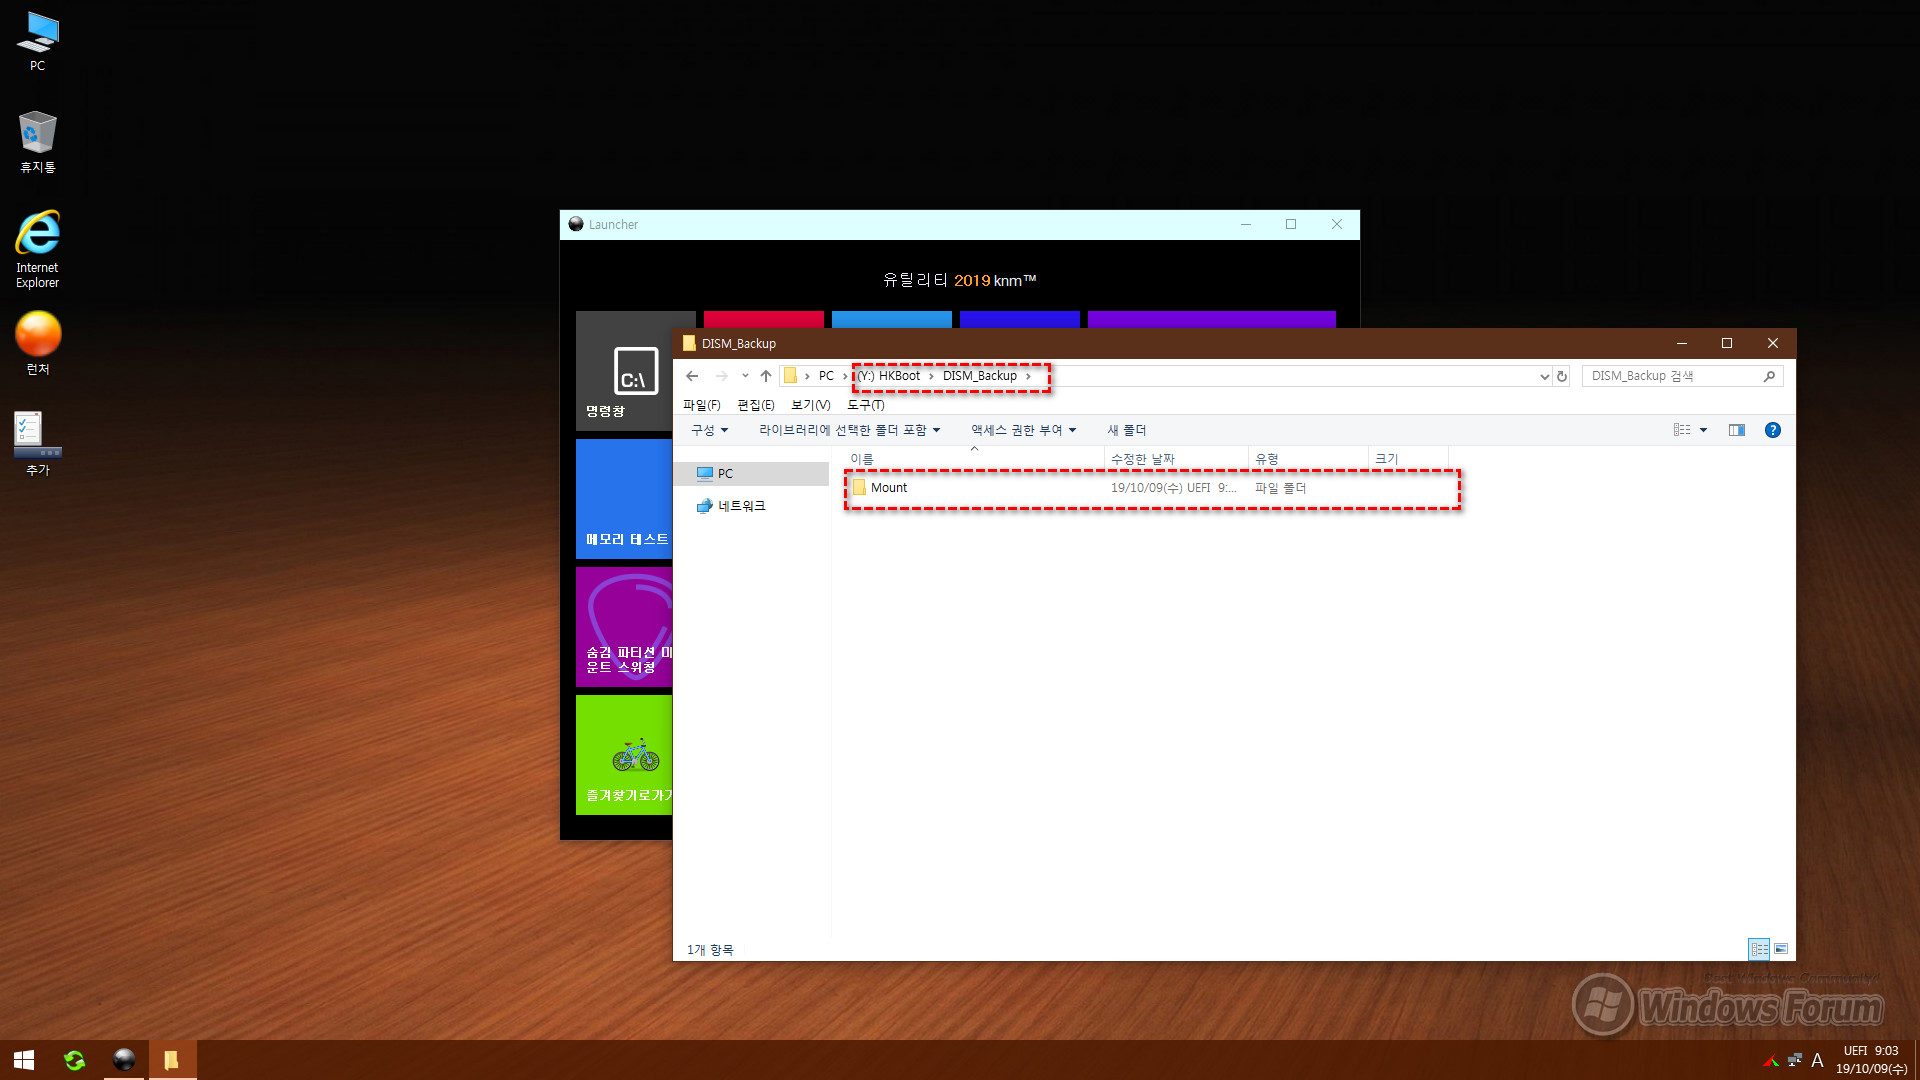
Task: Expand chevron after HKBoot in breadcrumb
Action: [x=931, y=376]
